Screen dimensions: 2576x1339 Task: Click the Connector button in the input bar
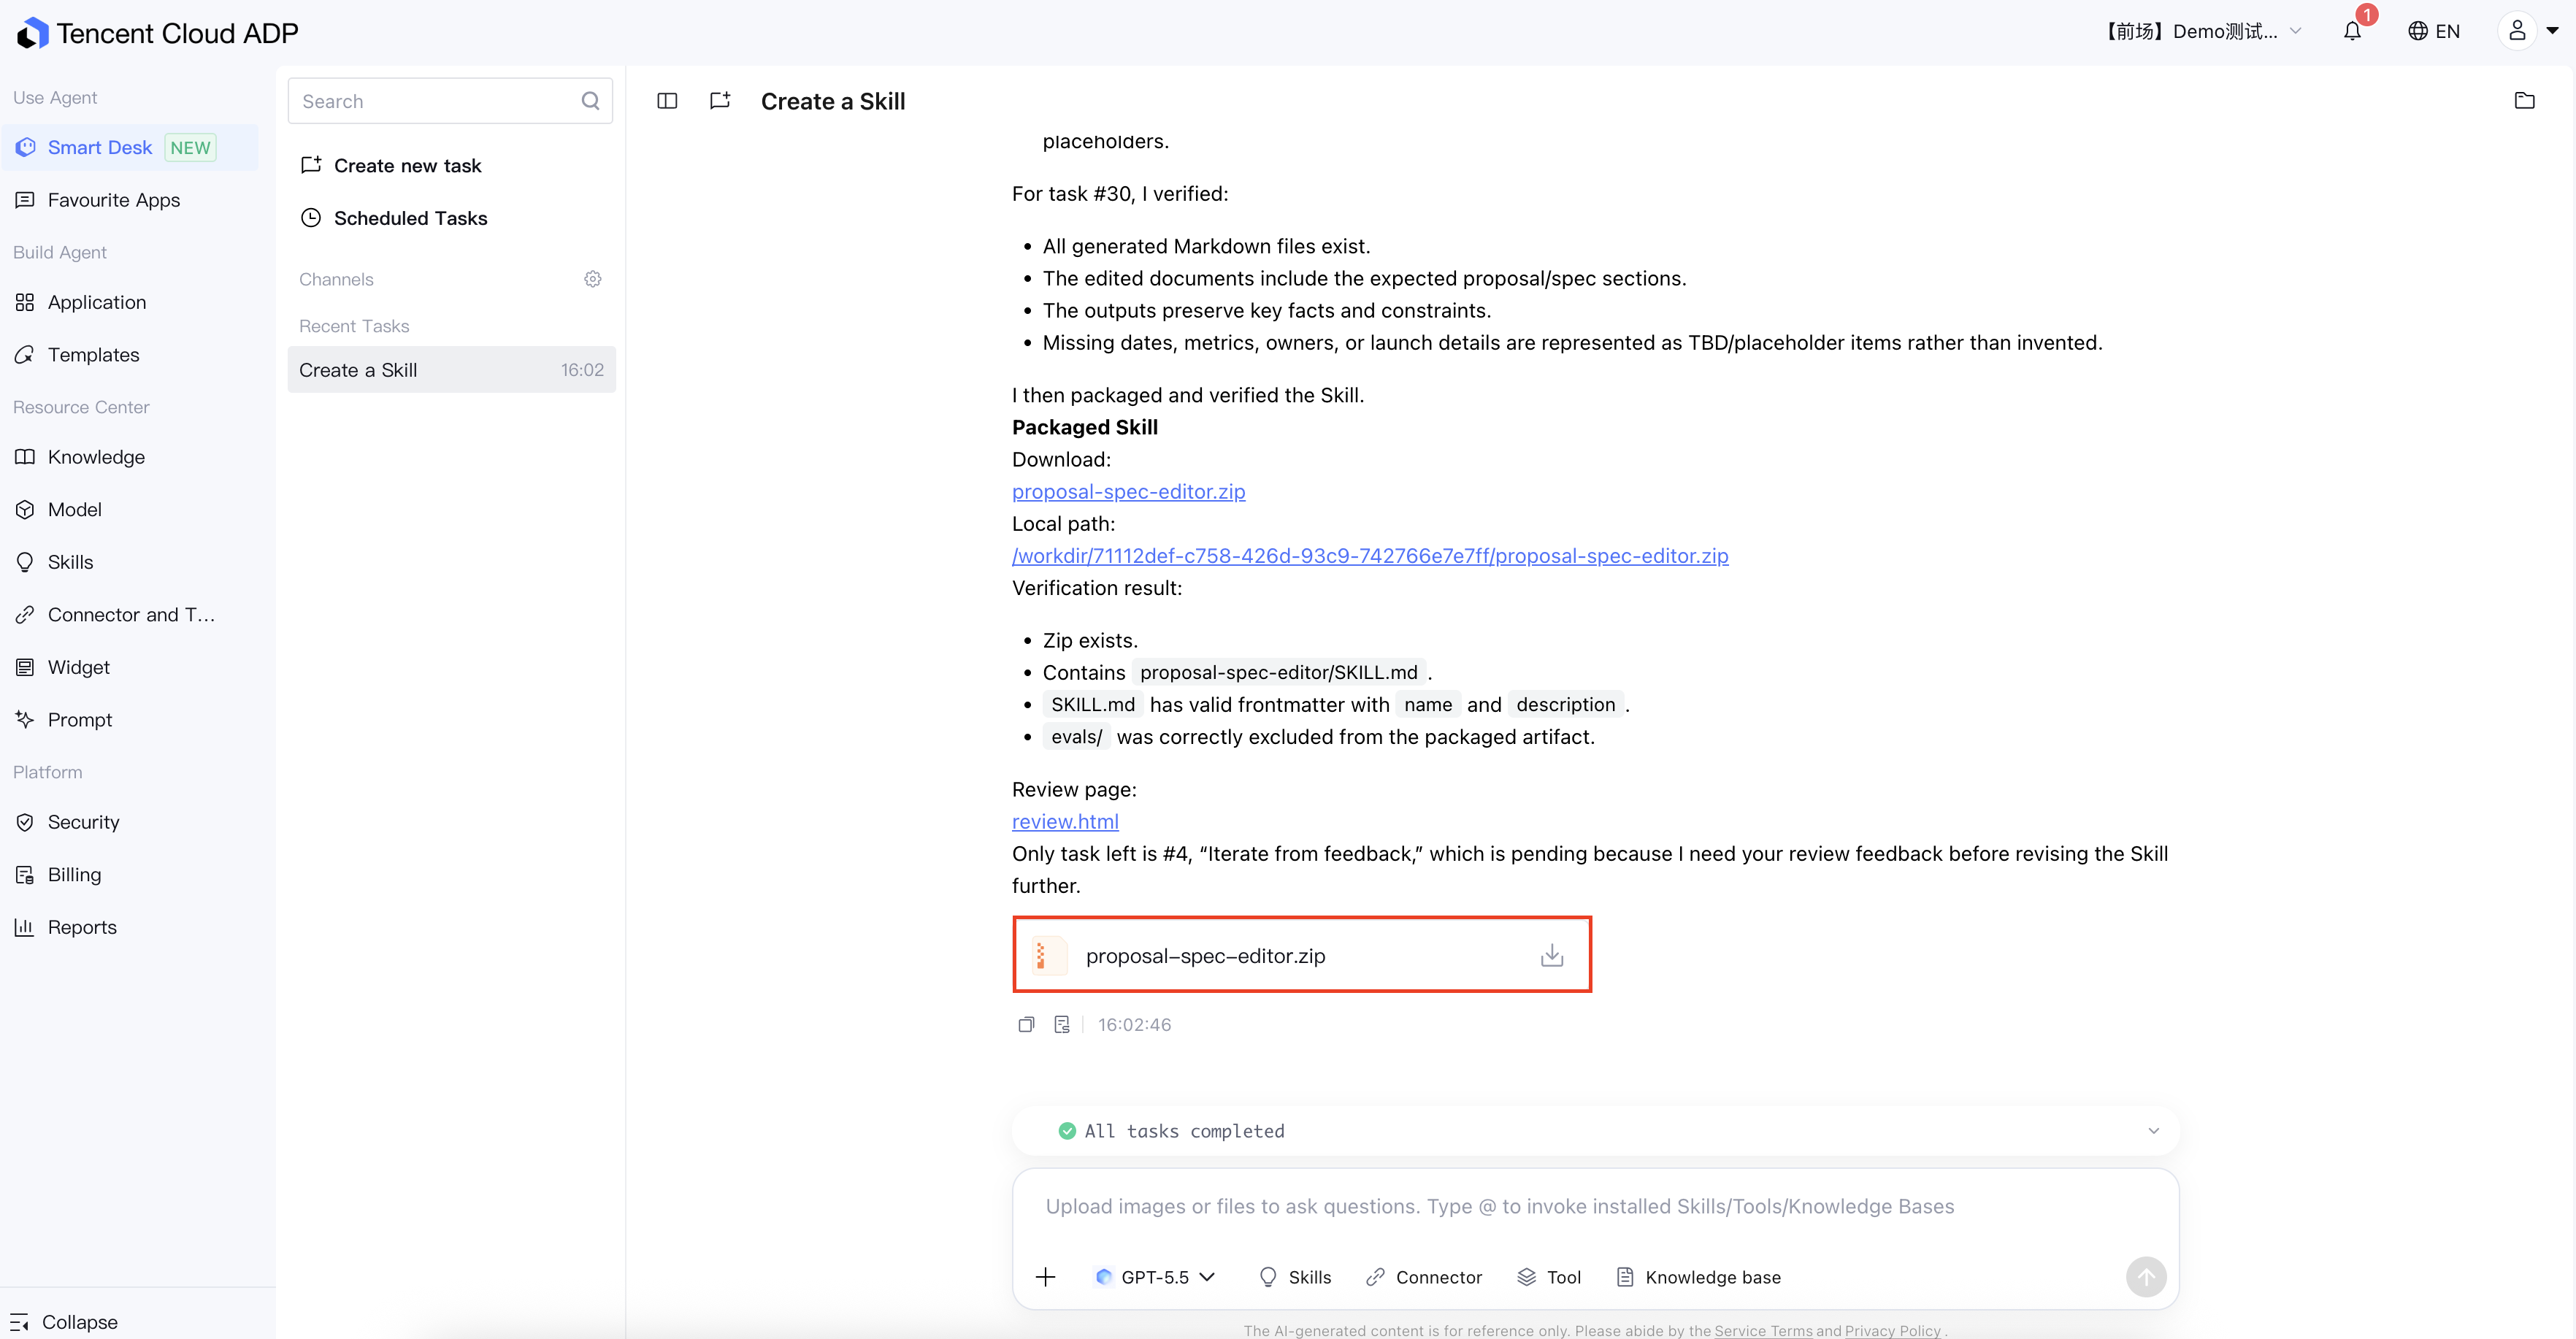1424,1277
